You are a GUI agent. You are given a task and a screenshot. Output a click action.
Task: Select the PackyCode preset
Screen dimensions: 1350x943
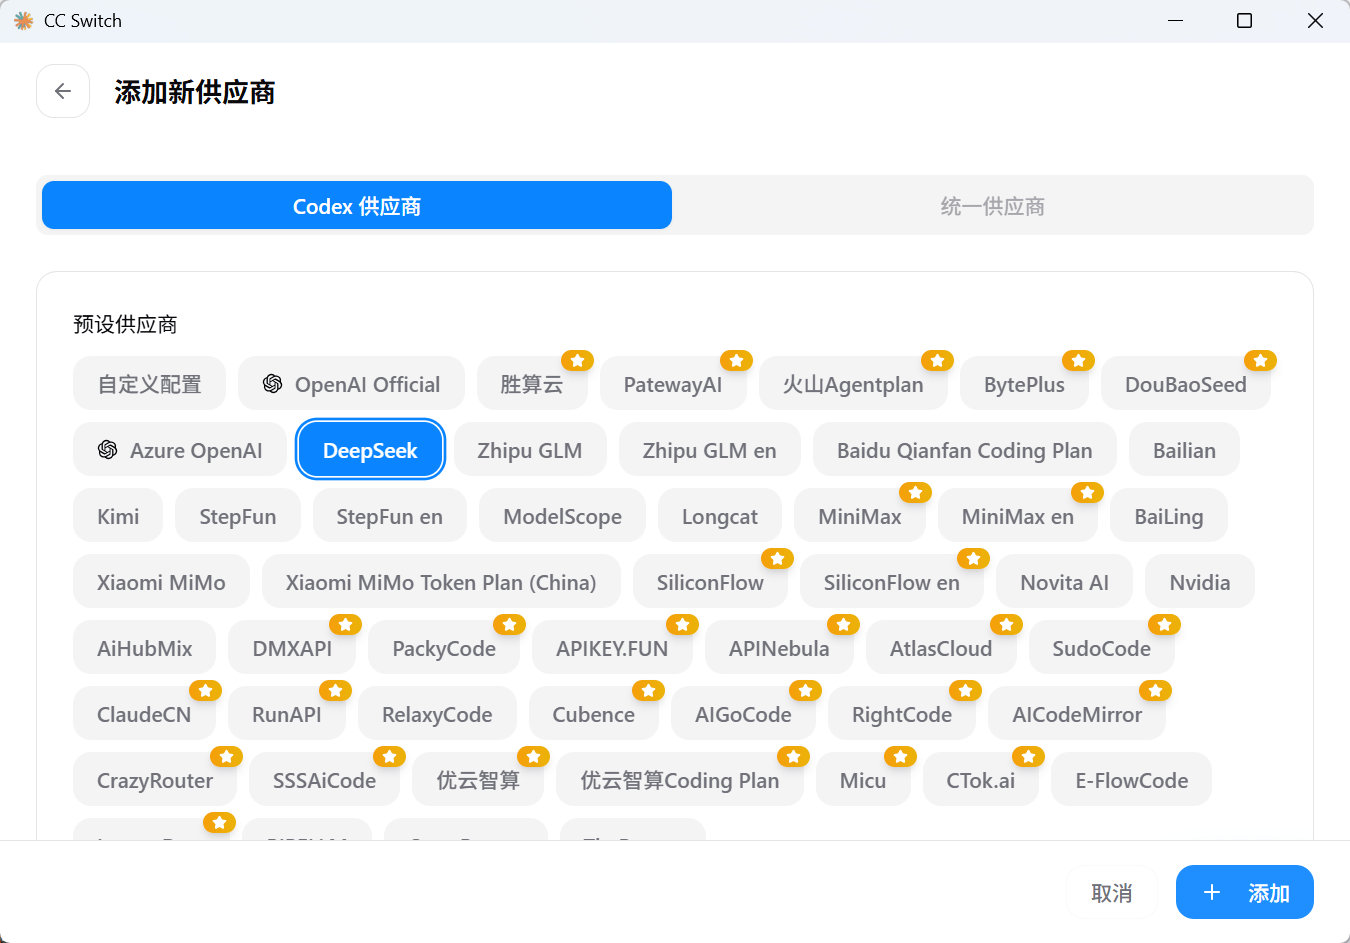coord(444,648)
